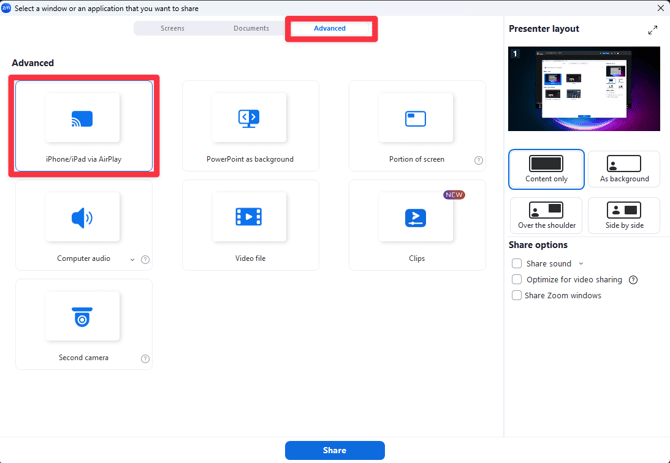This screenshot has height=463, width=670.
Task: Click the presenter layout preview thumbnail
Action: [x=584, y=89]
